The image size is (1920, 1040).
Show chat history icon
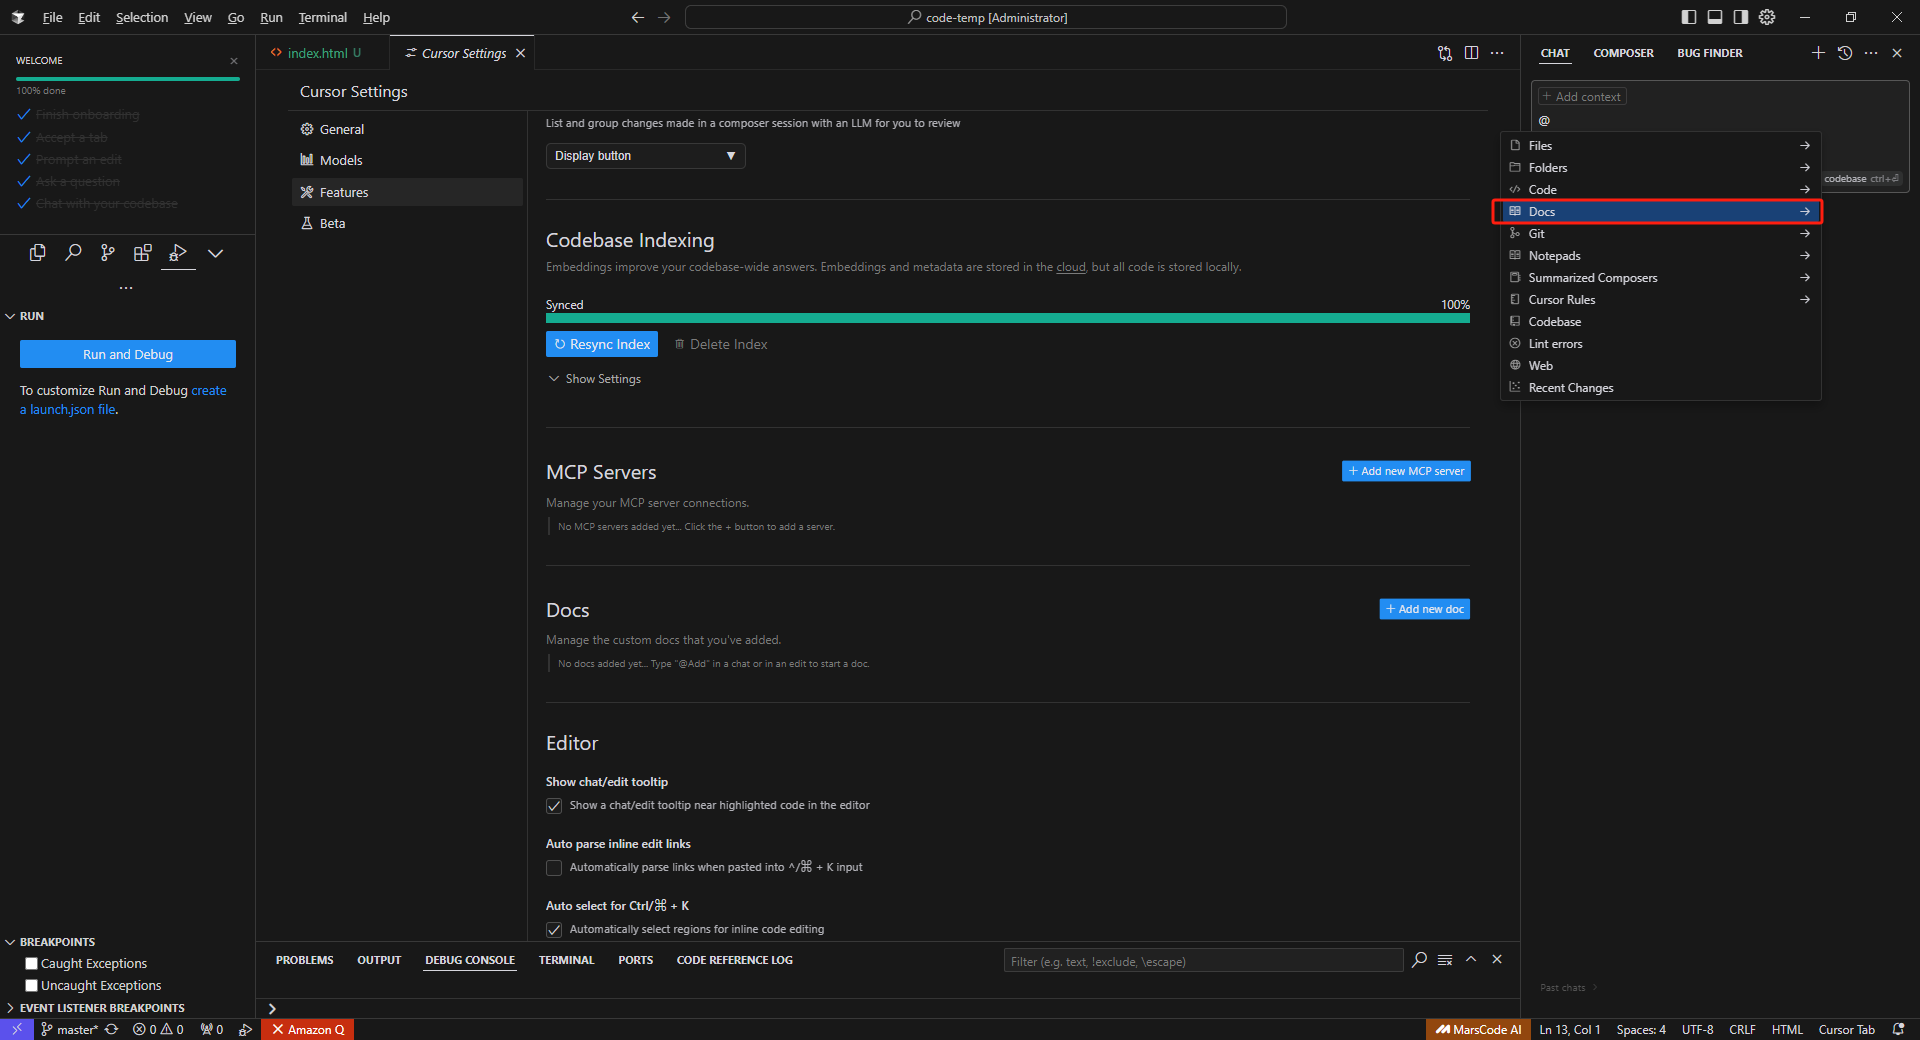[1845, 53]
